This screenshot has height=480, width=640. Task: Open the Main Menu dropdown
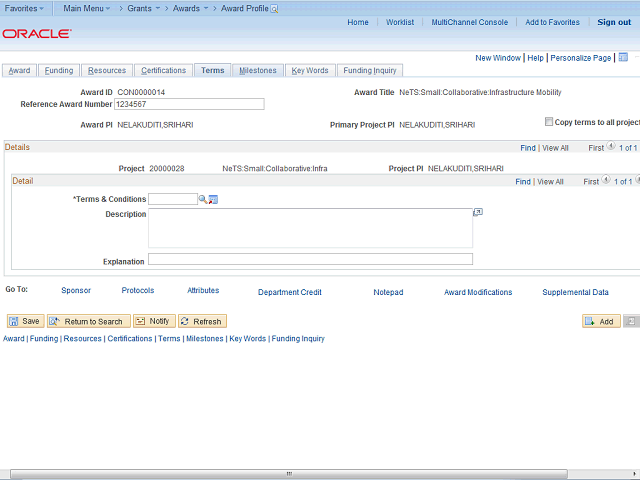[87, 9]
